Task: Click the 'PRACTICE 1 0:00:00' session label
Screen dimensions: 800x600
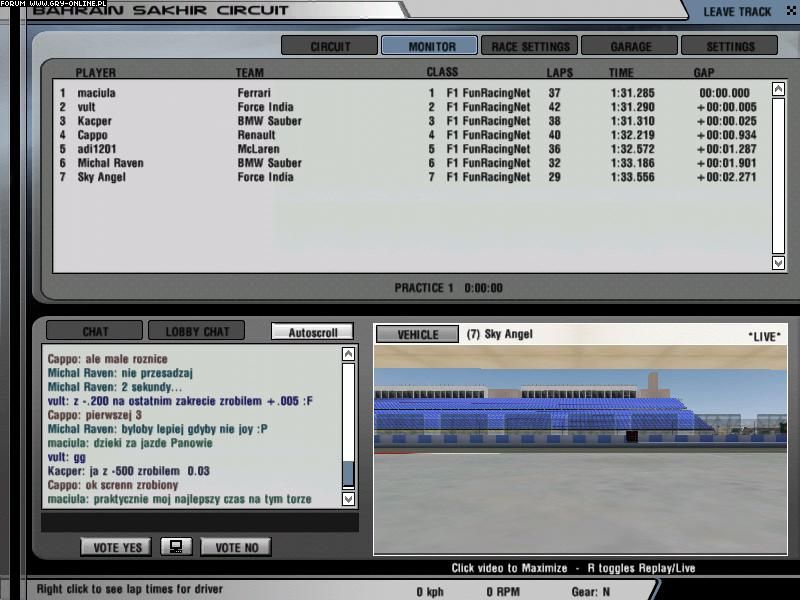Action: [x=448, y=288]
